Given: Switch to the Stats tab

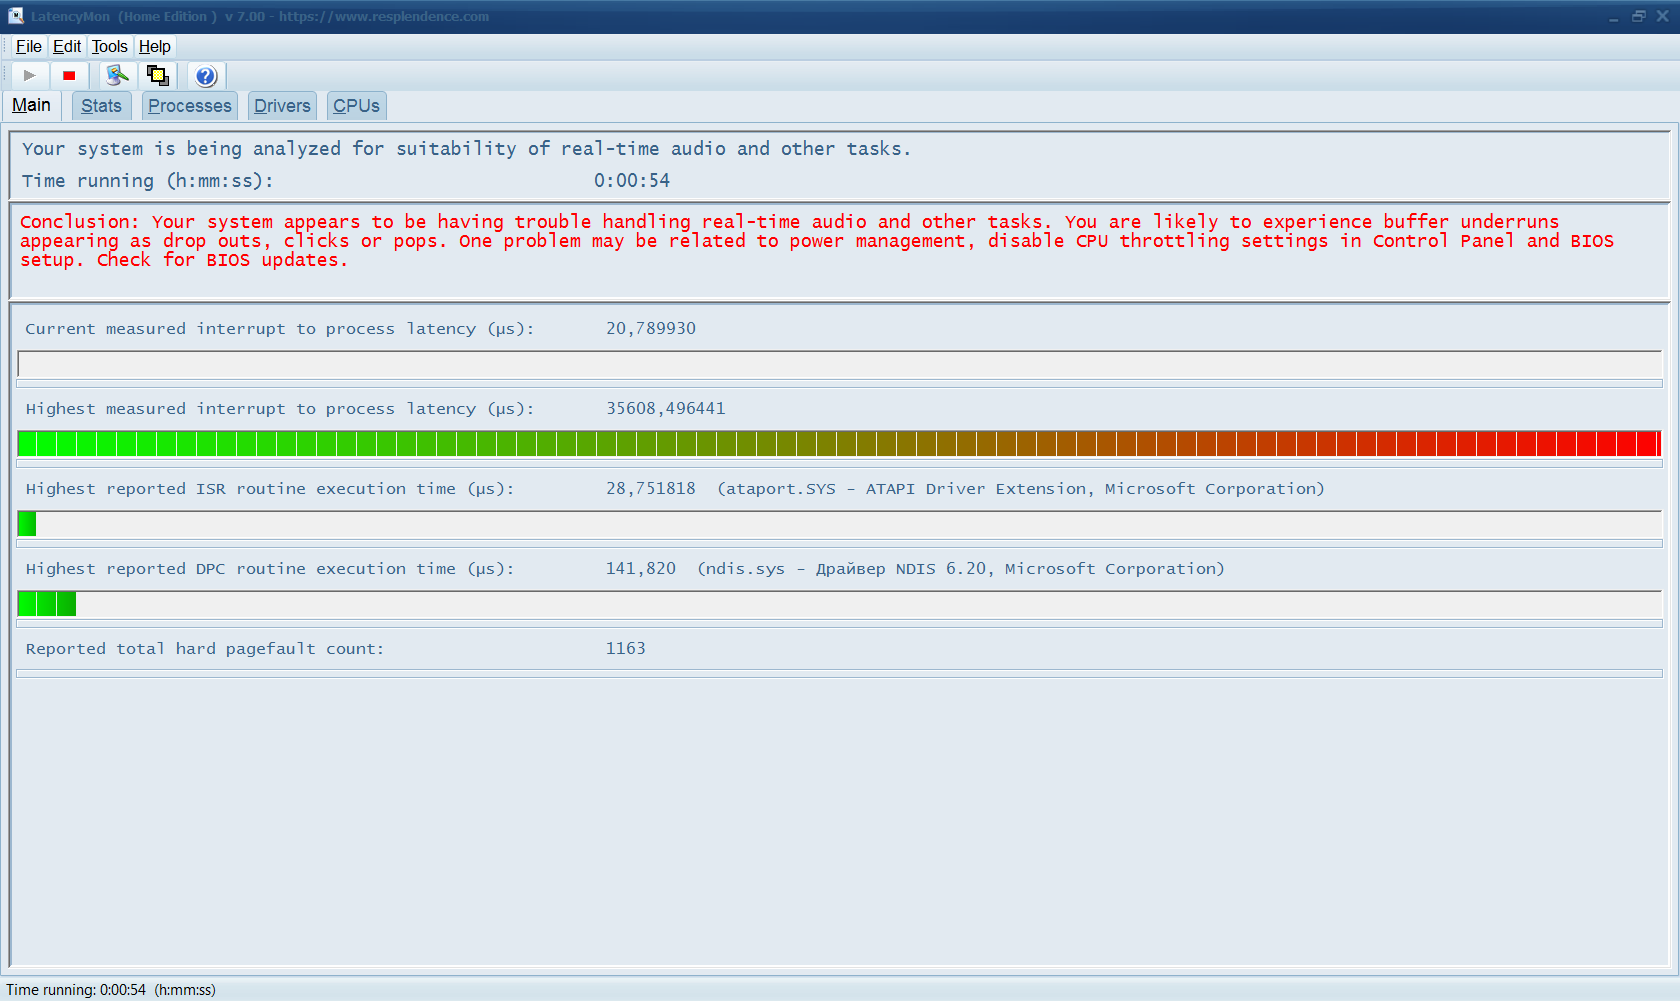Looking at the screenshot, I should (x=101, y=106).
